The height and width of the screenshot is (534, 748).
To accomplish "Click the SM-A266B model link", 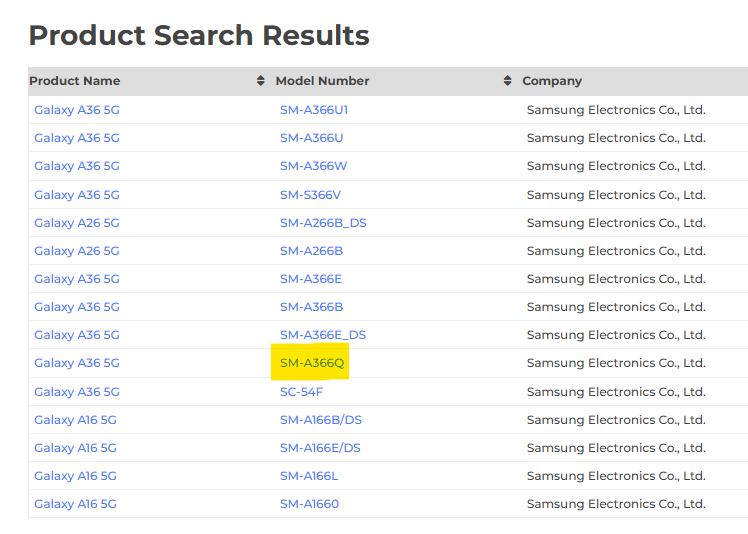I will [x=312, y=251].
